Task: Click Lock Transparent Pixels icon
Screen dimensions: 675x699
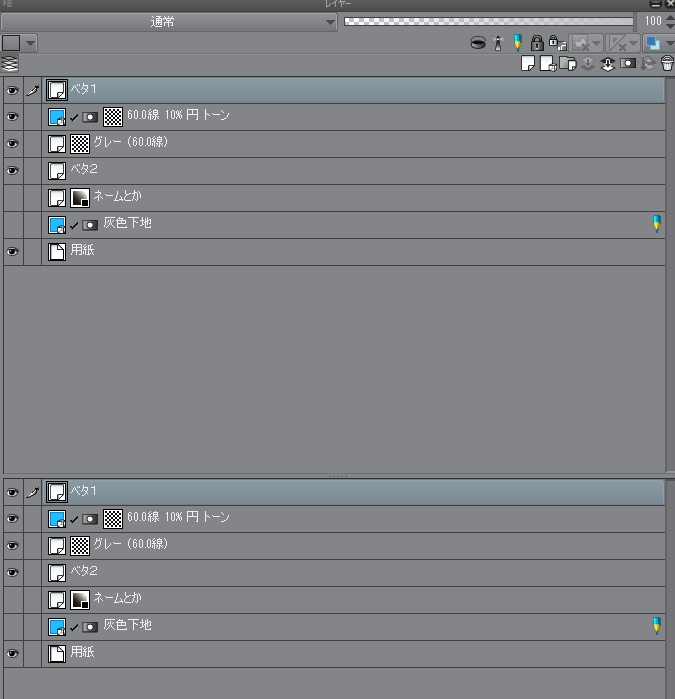Action: (x=557, y=43)
